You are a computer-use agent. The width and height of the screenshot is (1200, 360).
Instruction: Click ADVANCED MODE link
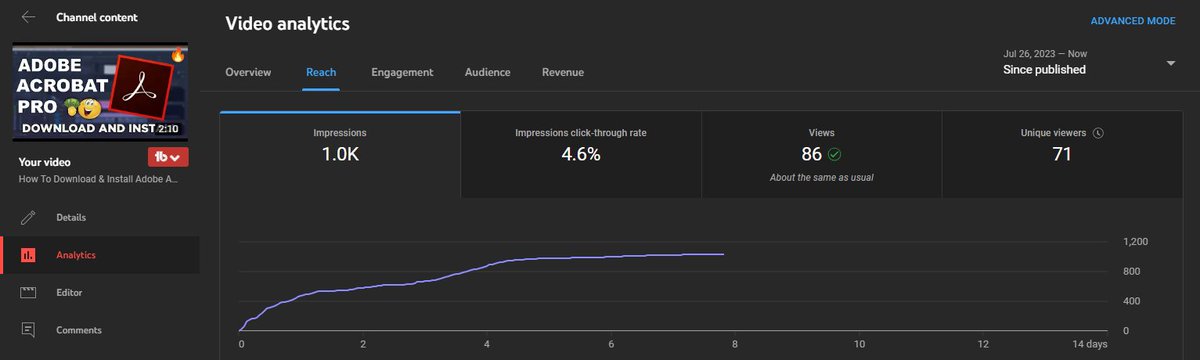[x=1133, y=21]
